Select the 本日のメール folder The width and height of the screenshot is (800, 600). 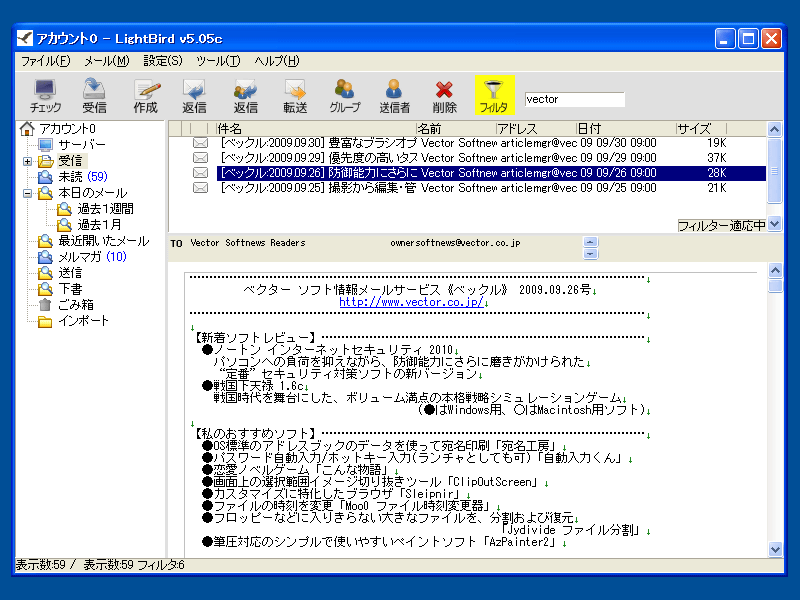[x=92, y=193]
